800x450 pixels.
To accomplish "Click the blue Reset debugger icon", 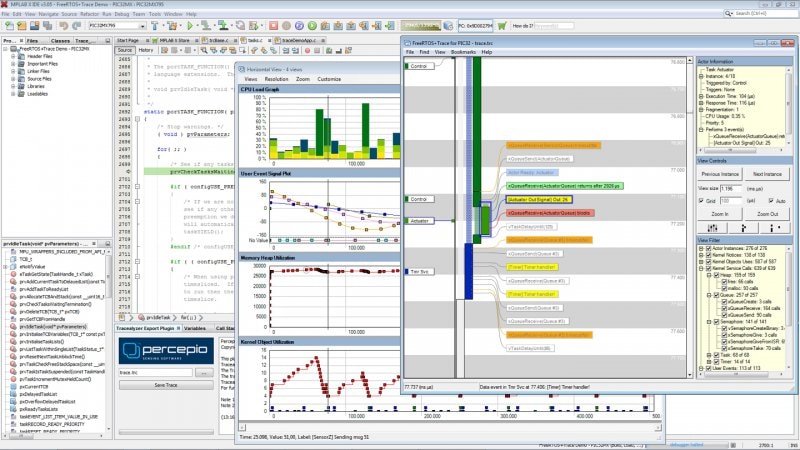I will (x=299, y=26).
